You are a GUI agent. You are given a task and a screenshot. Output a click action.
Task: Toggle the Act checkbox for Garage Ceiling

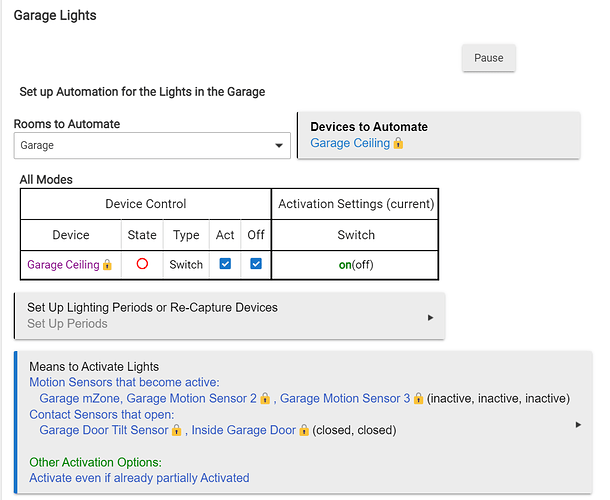point(225,264)
